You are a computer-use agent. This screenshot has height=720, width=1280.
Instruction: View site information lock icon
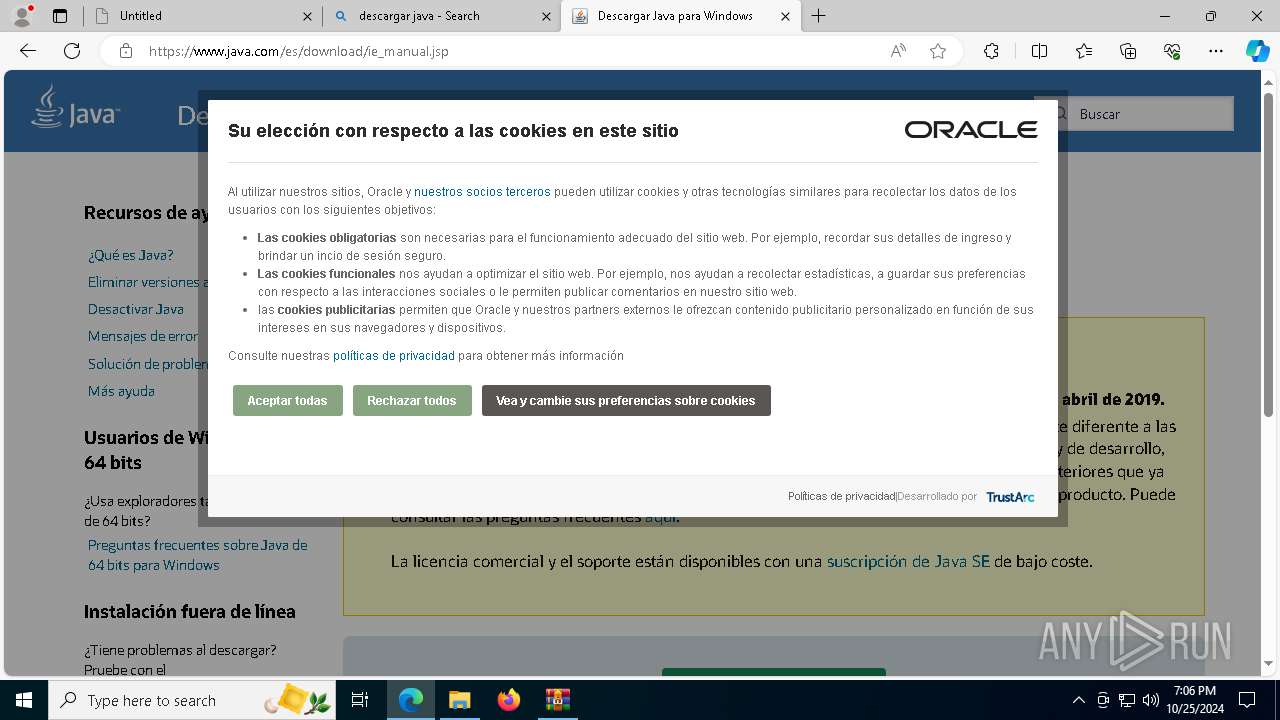pos(126,51)
